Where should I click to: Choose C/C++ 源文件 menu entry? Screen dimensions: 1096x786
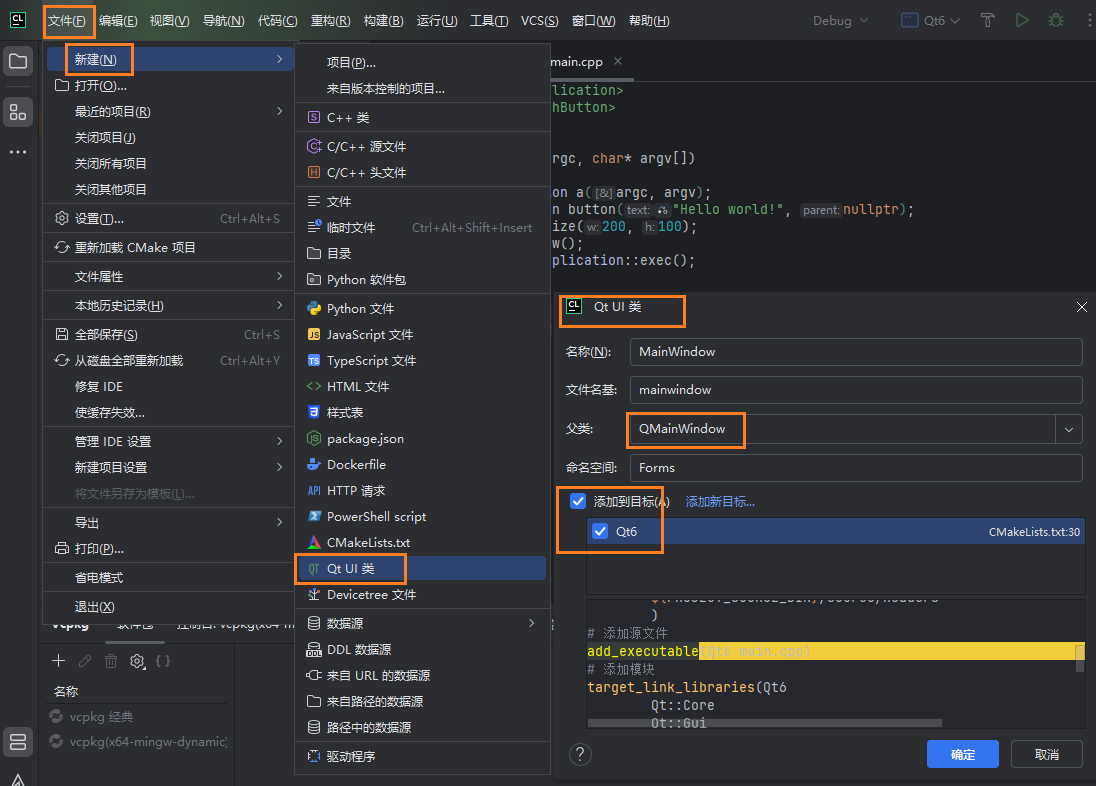[x=366, y=146]
